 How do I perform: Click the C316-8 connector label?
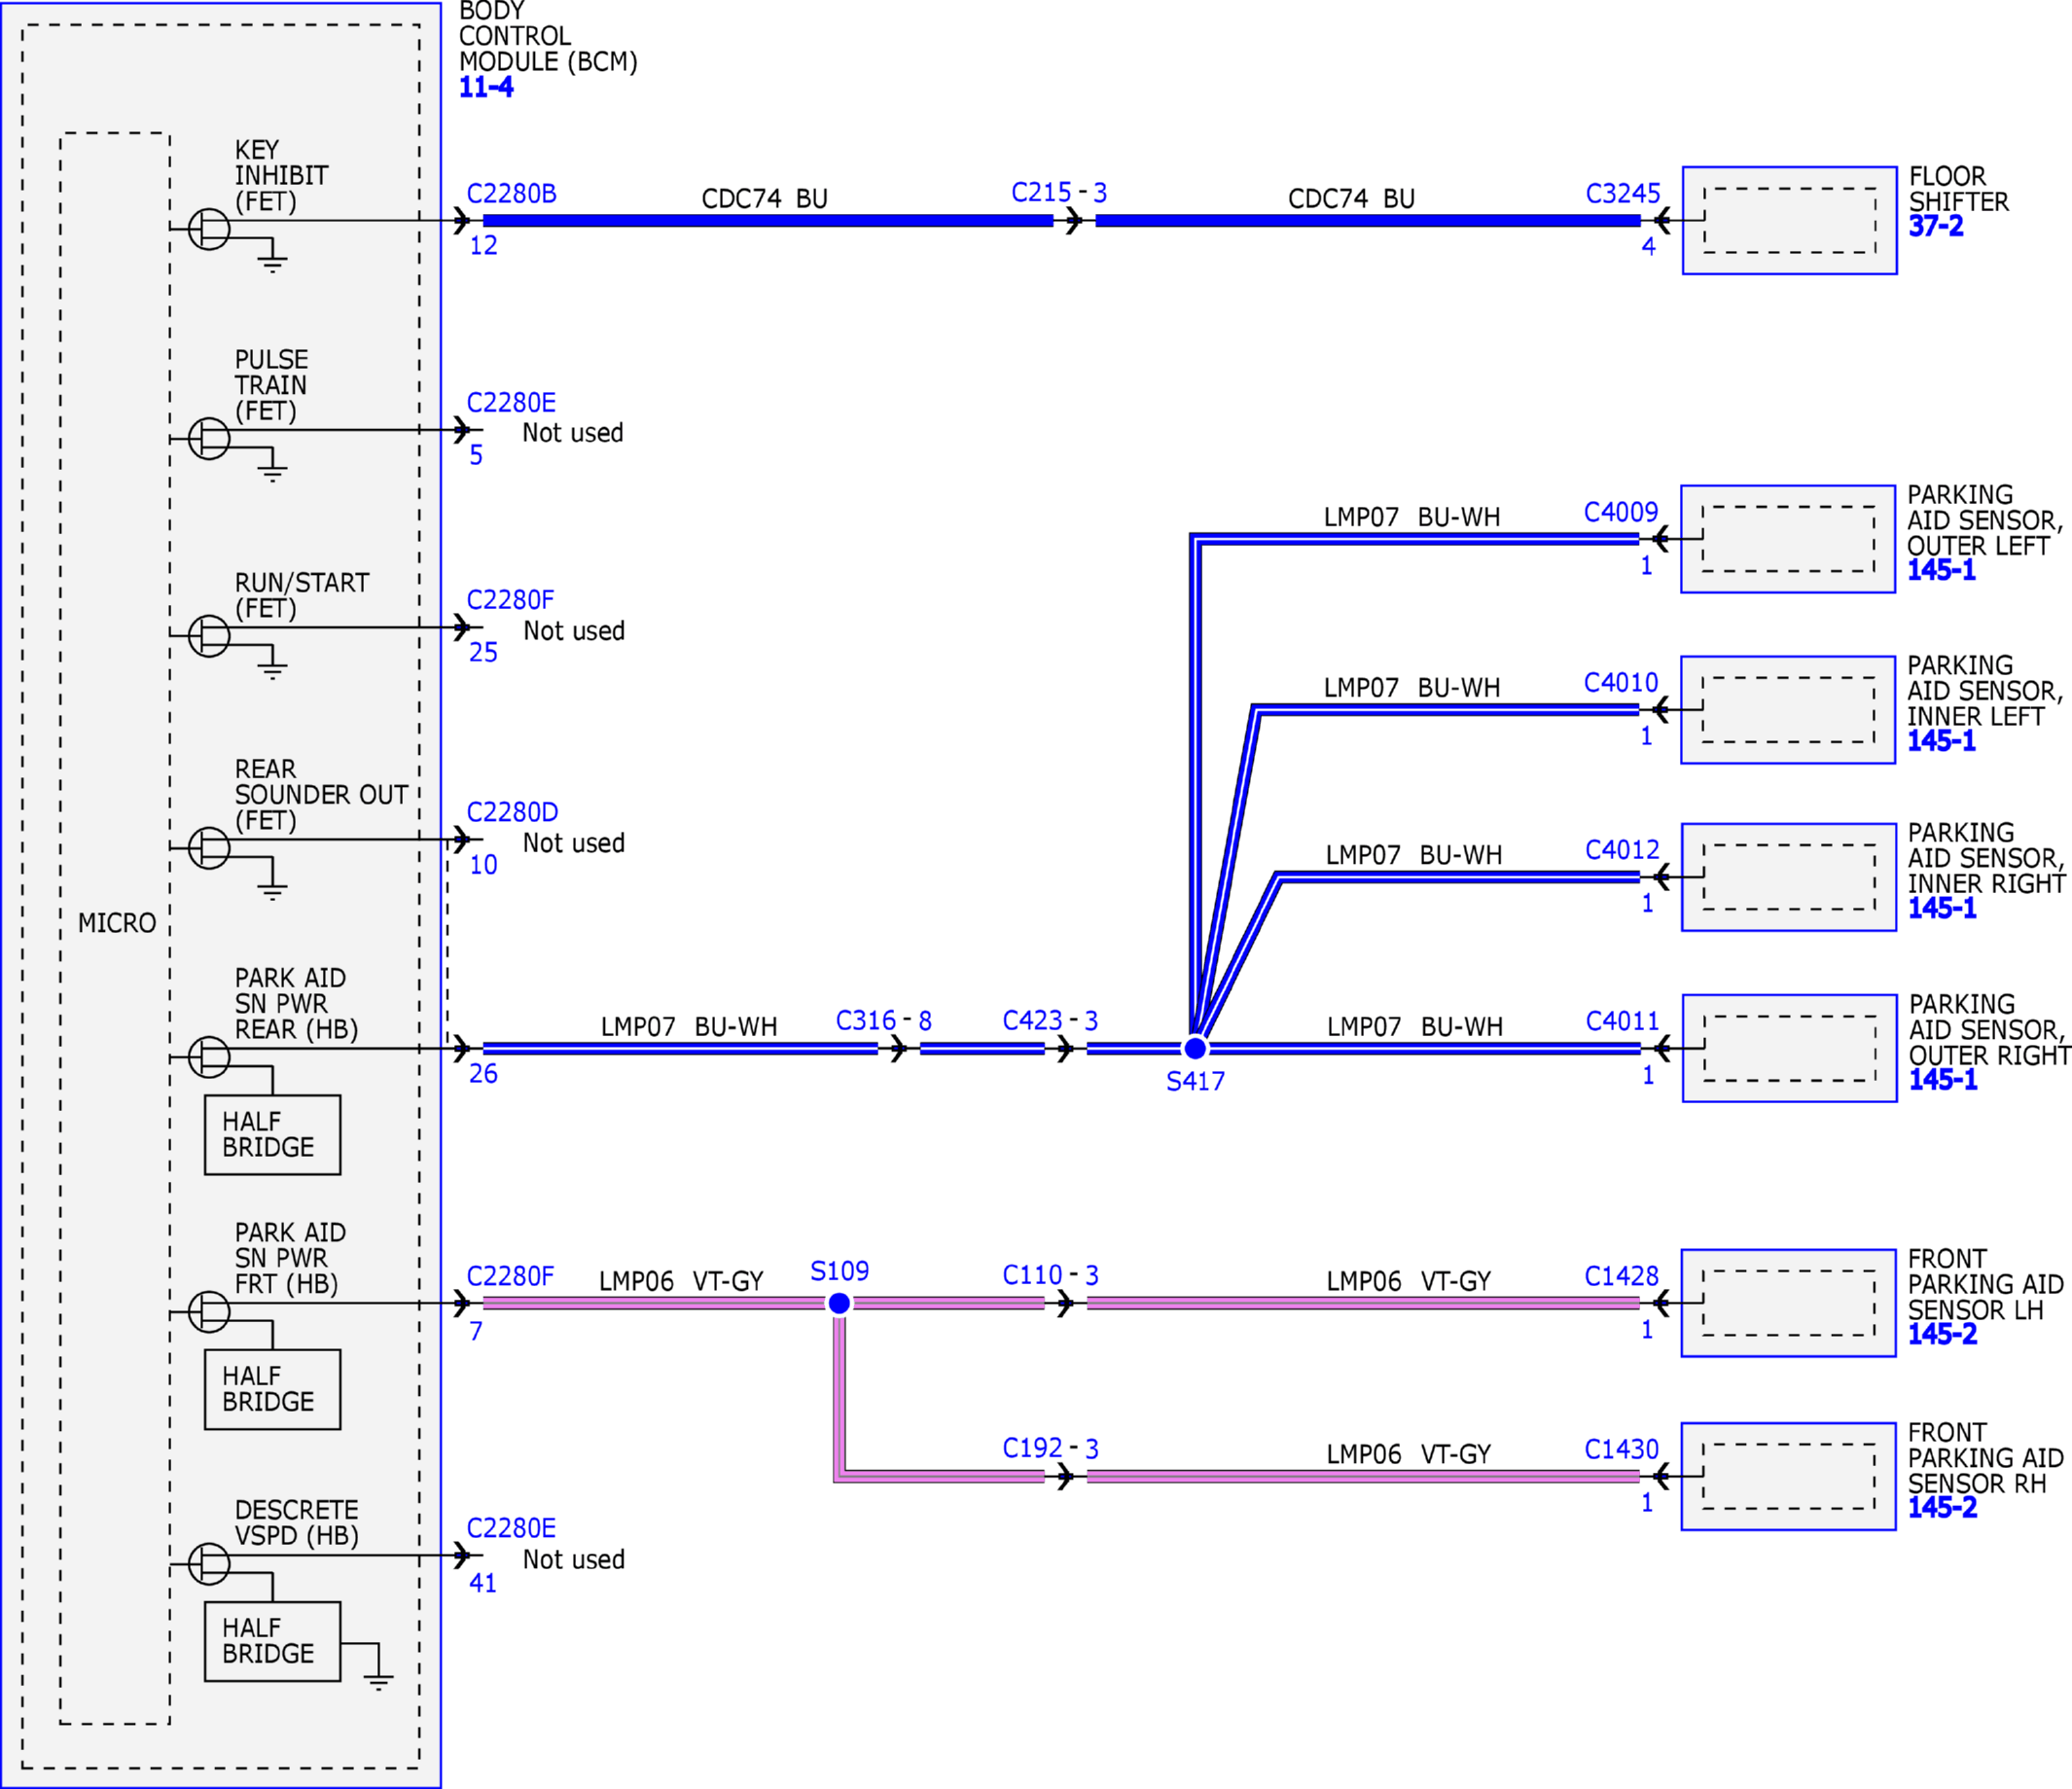click(x=884, y=1021)
